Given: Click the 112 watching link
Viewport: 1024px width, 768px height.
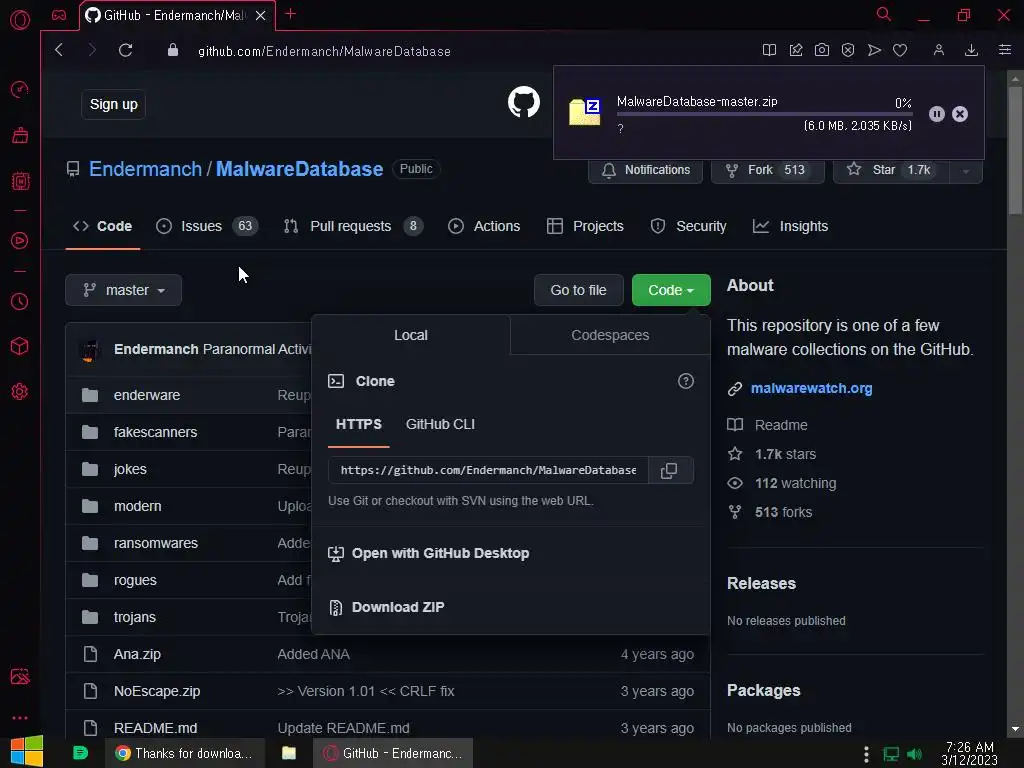Looking at the screenshot, I should pyautogui.click(x=795, y=484).
